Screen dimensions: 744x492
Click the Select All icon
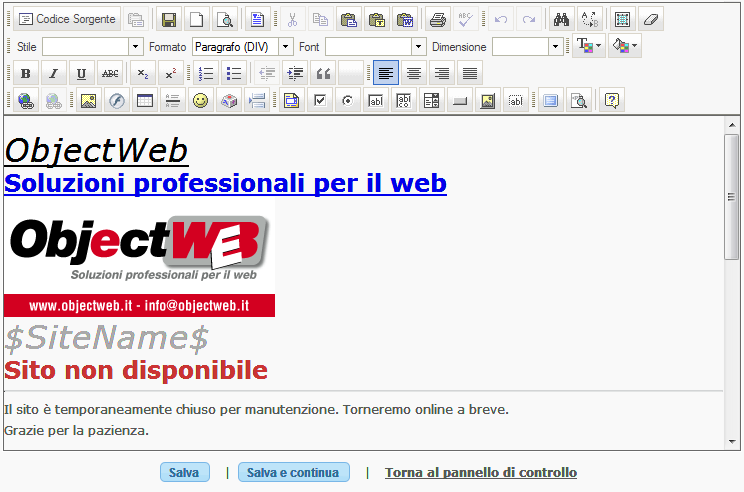[x=623, y=19]
